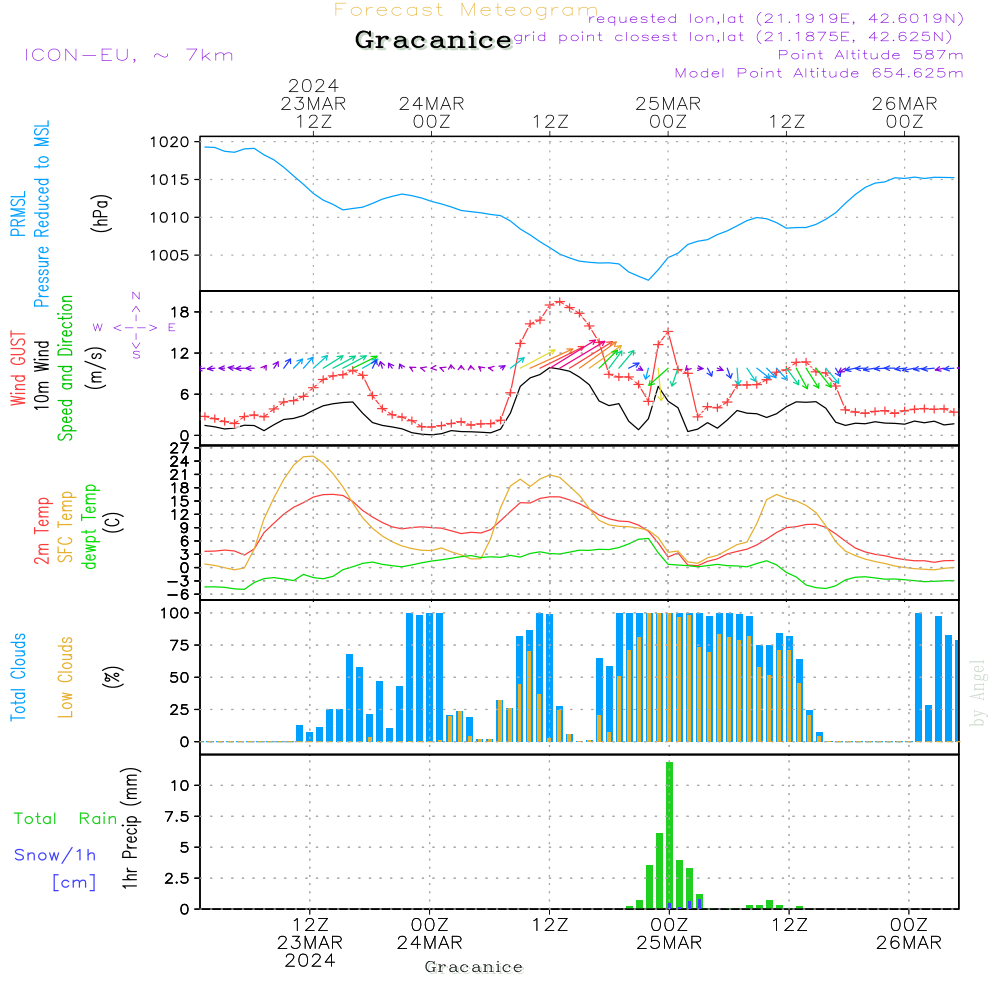
Task: Click the 'Wind GUST' red label
Action: pyautogui.click(x=18, y=368)
